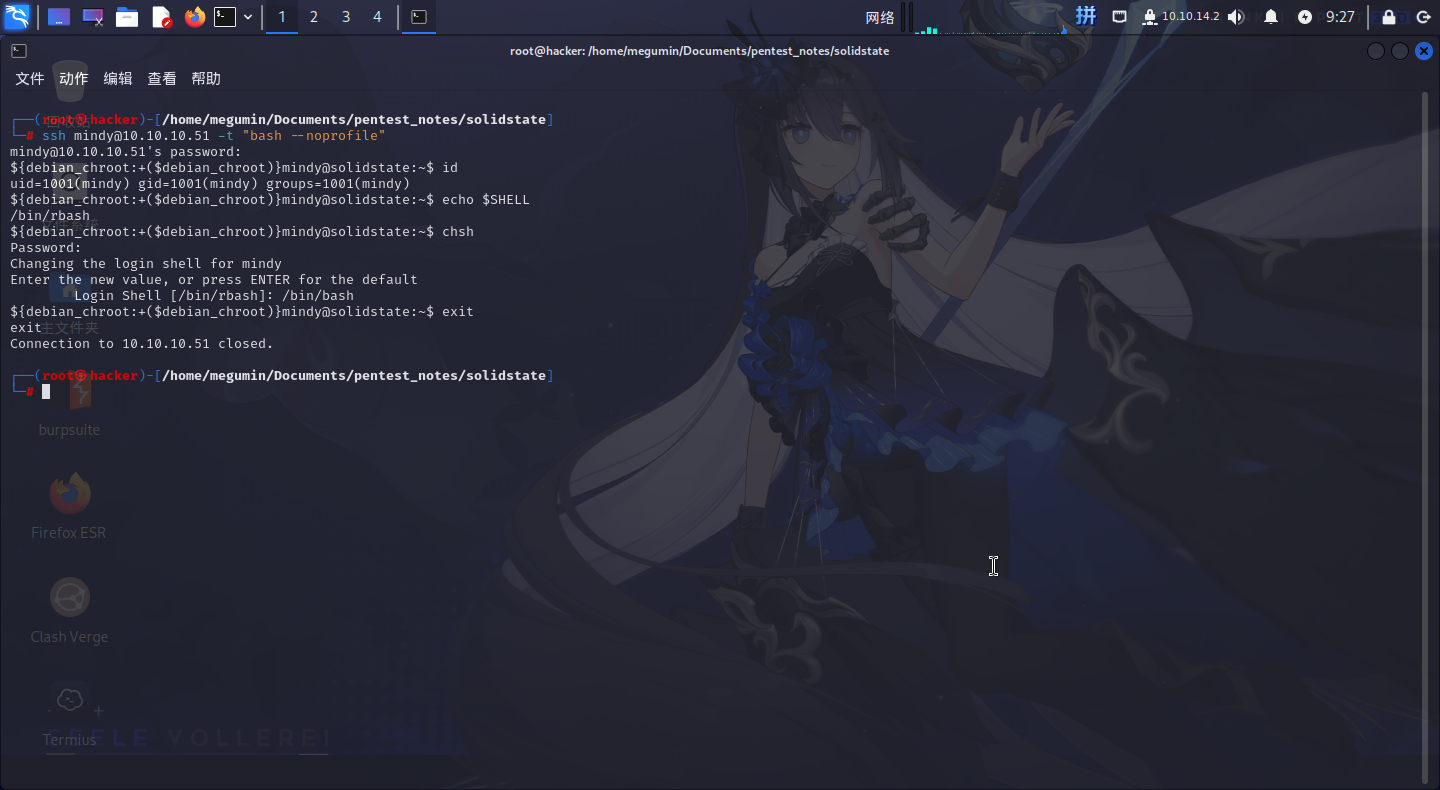
Task: Click the uid=1001(mindy) output line
Action: [x=210, y=183]
